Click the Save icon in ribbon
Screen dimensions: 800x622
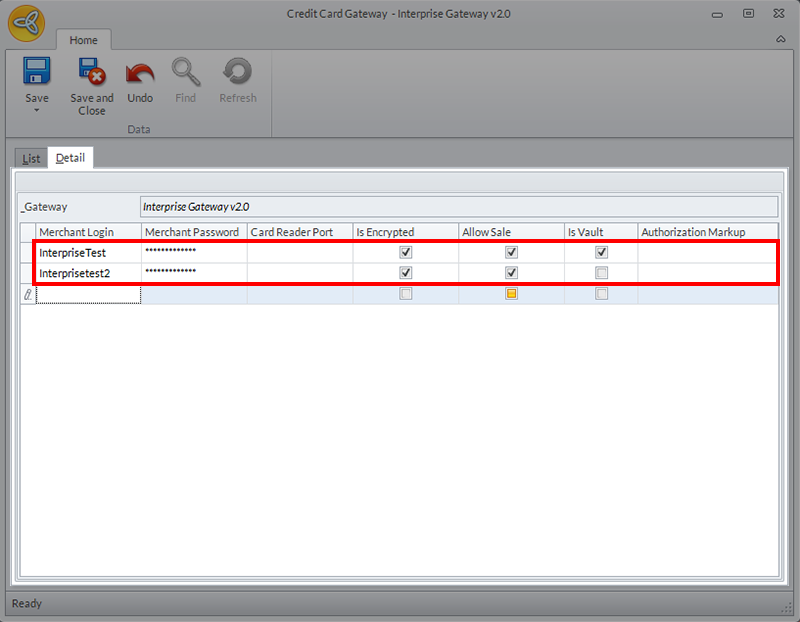click(x=37, y=72)
